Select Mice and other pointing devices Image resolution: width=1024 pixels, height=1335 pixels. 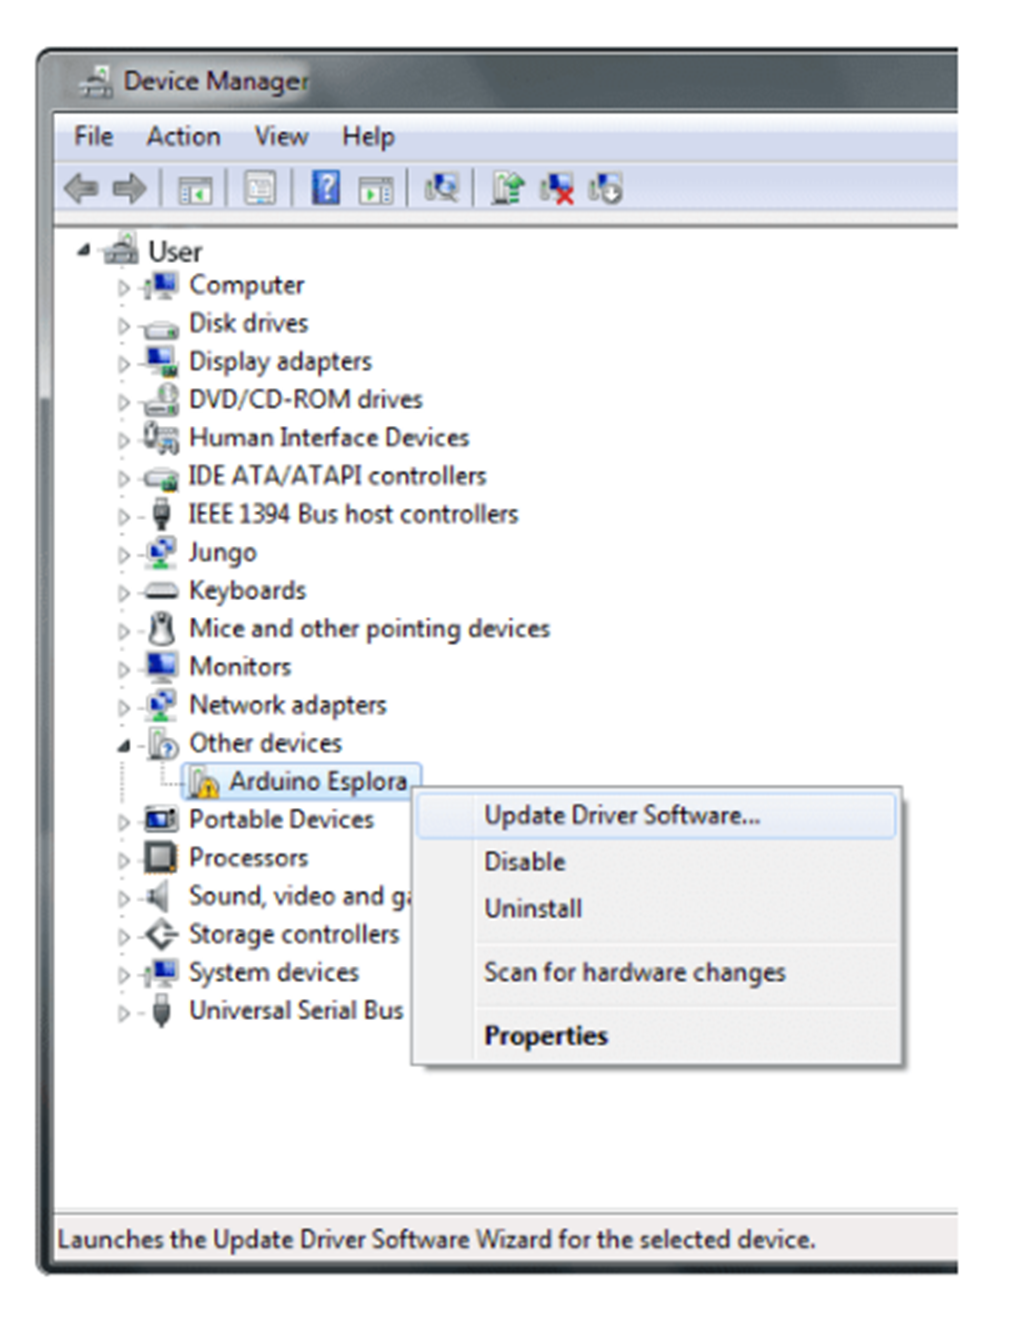tap(369, 629)
